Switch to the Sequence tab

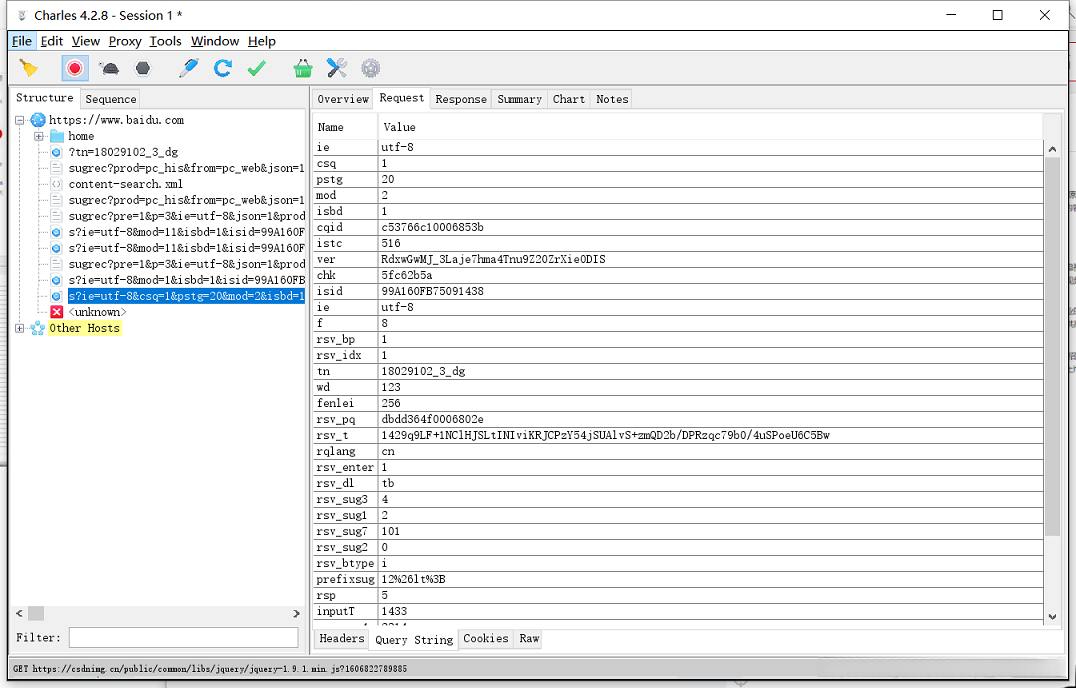point(110,99)
